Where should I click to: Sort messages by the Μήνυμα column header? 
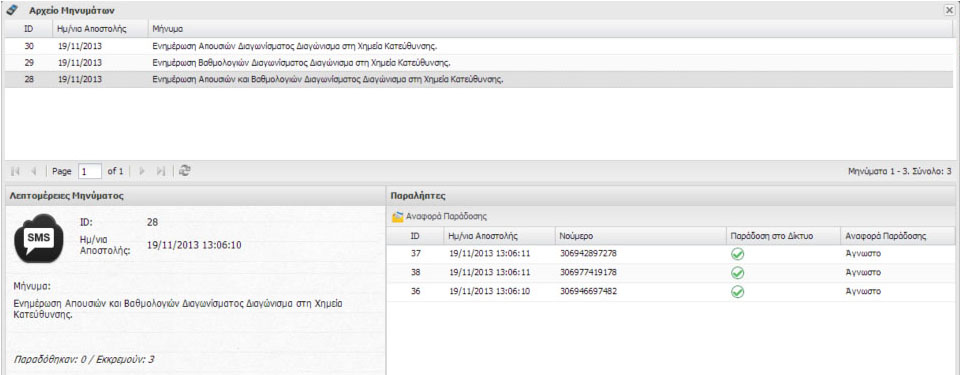pyautogui.click(x=550, y=29)
